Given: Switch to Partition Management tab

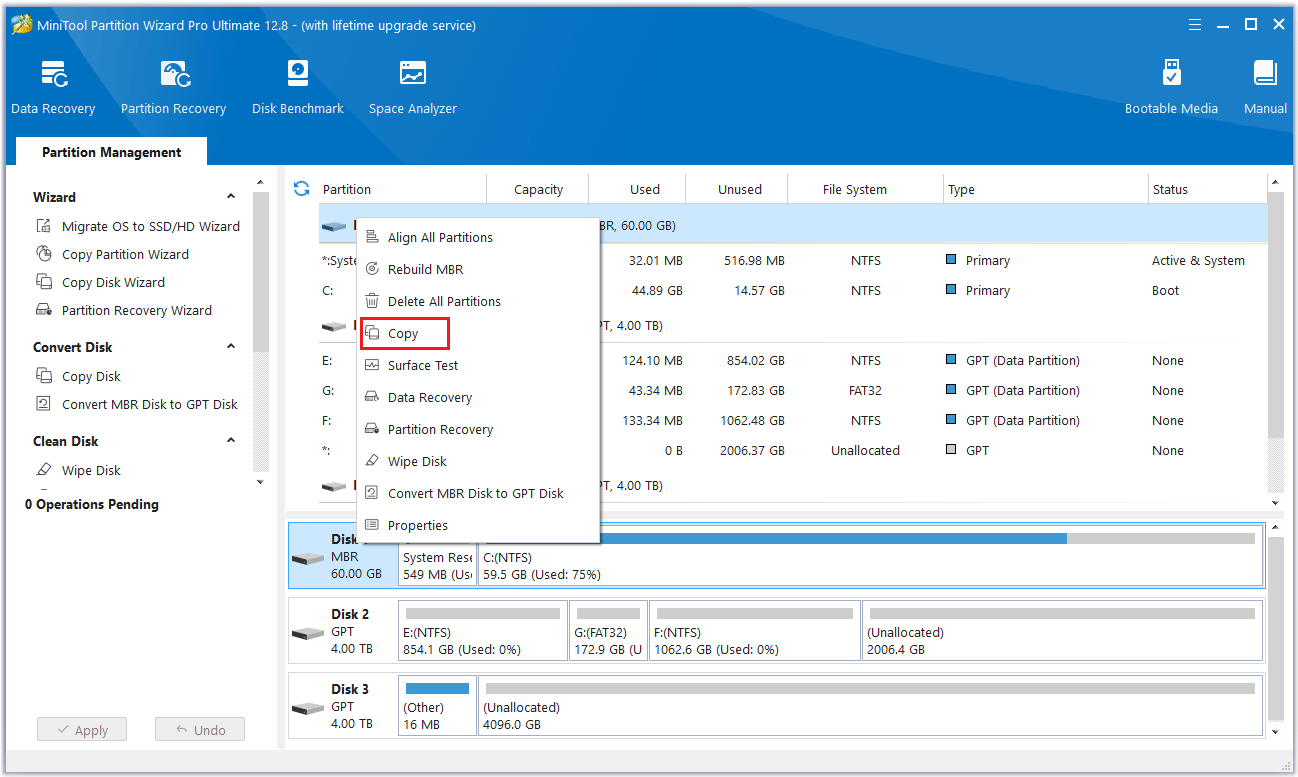Looking at the screenshot, I should tap(112, 152).
